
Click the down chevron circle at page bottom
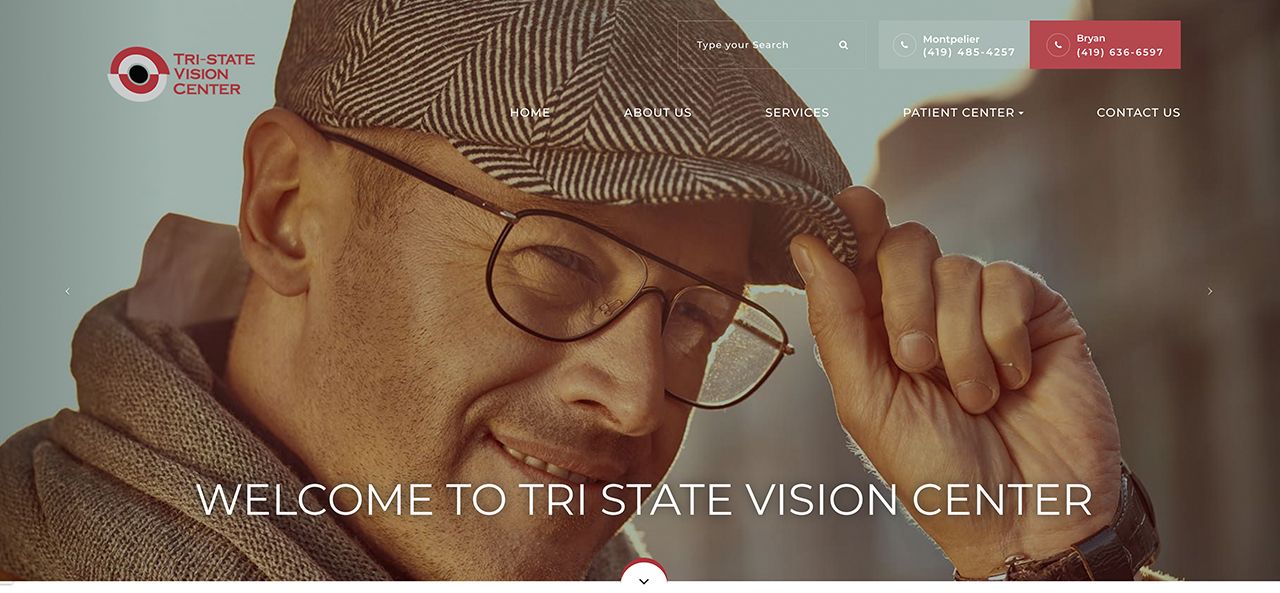(644, 577)
